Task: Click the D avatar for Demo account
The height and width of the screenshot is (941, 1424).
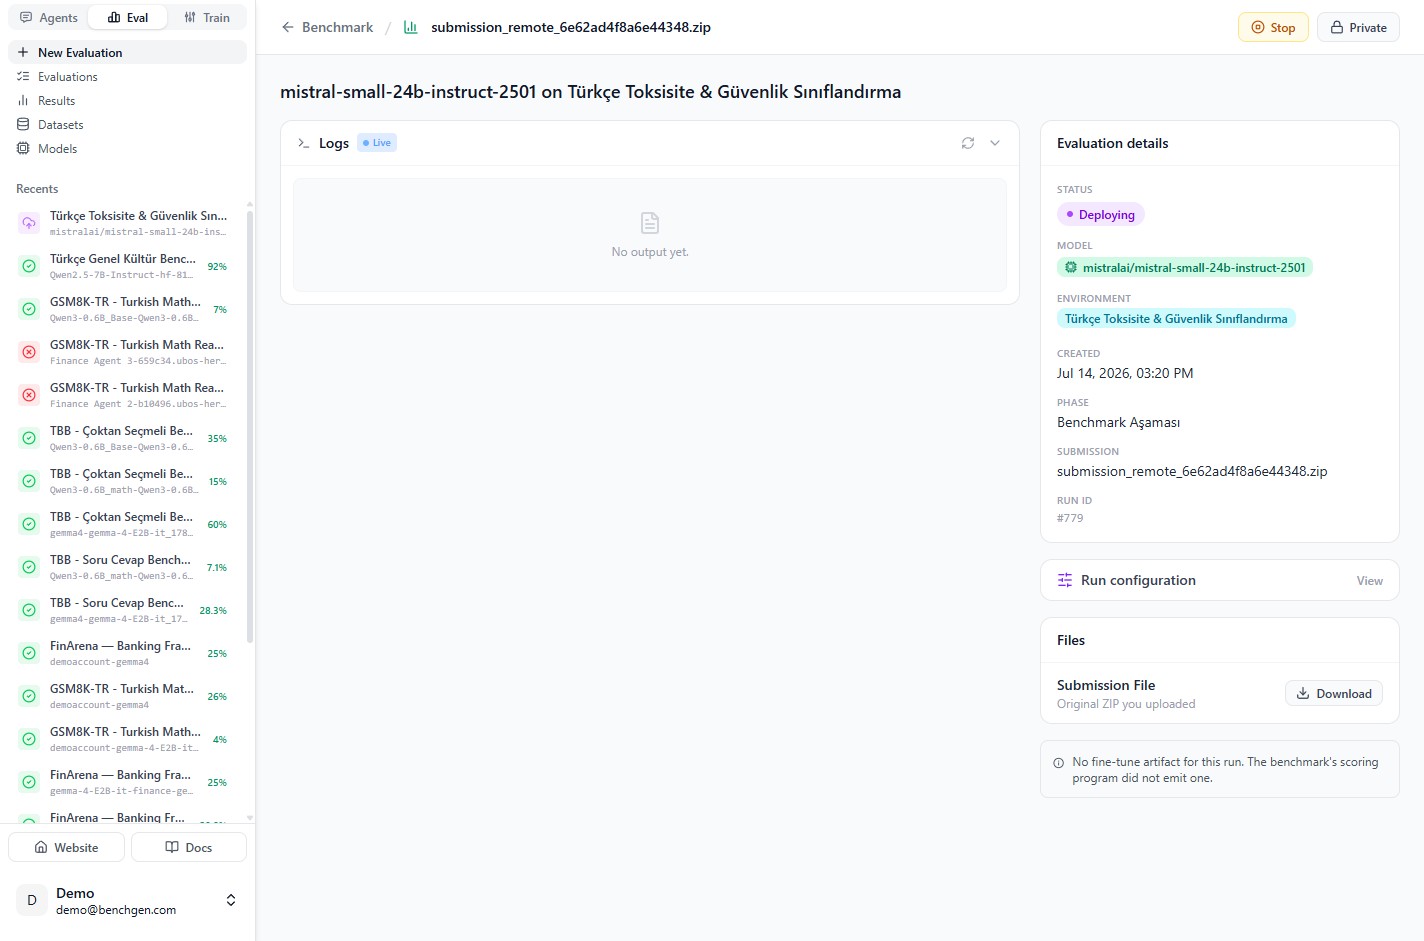Action: coord(32,900)
